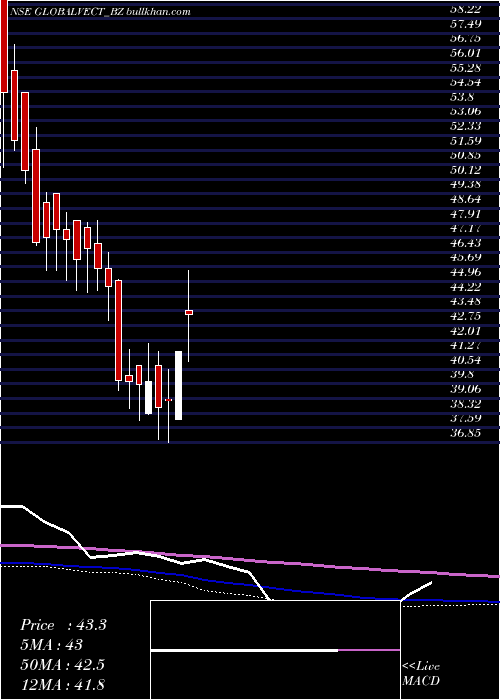The height and width of the screenshot is (700, 500).
Task: Select the 48.64 price axis label
Action: tap(466, 200)
